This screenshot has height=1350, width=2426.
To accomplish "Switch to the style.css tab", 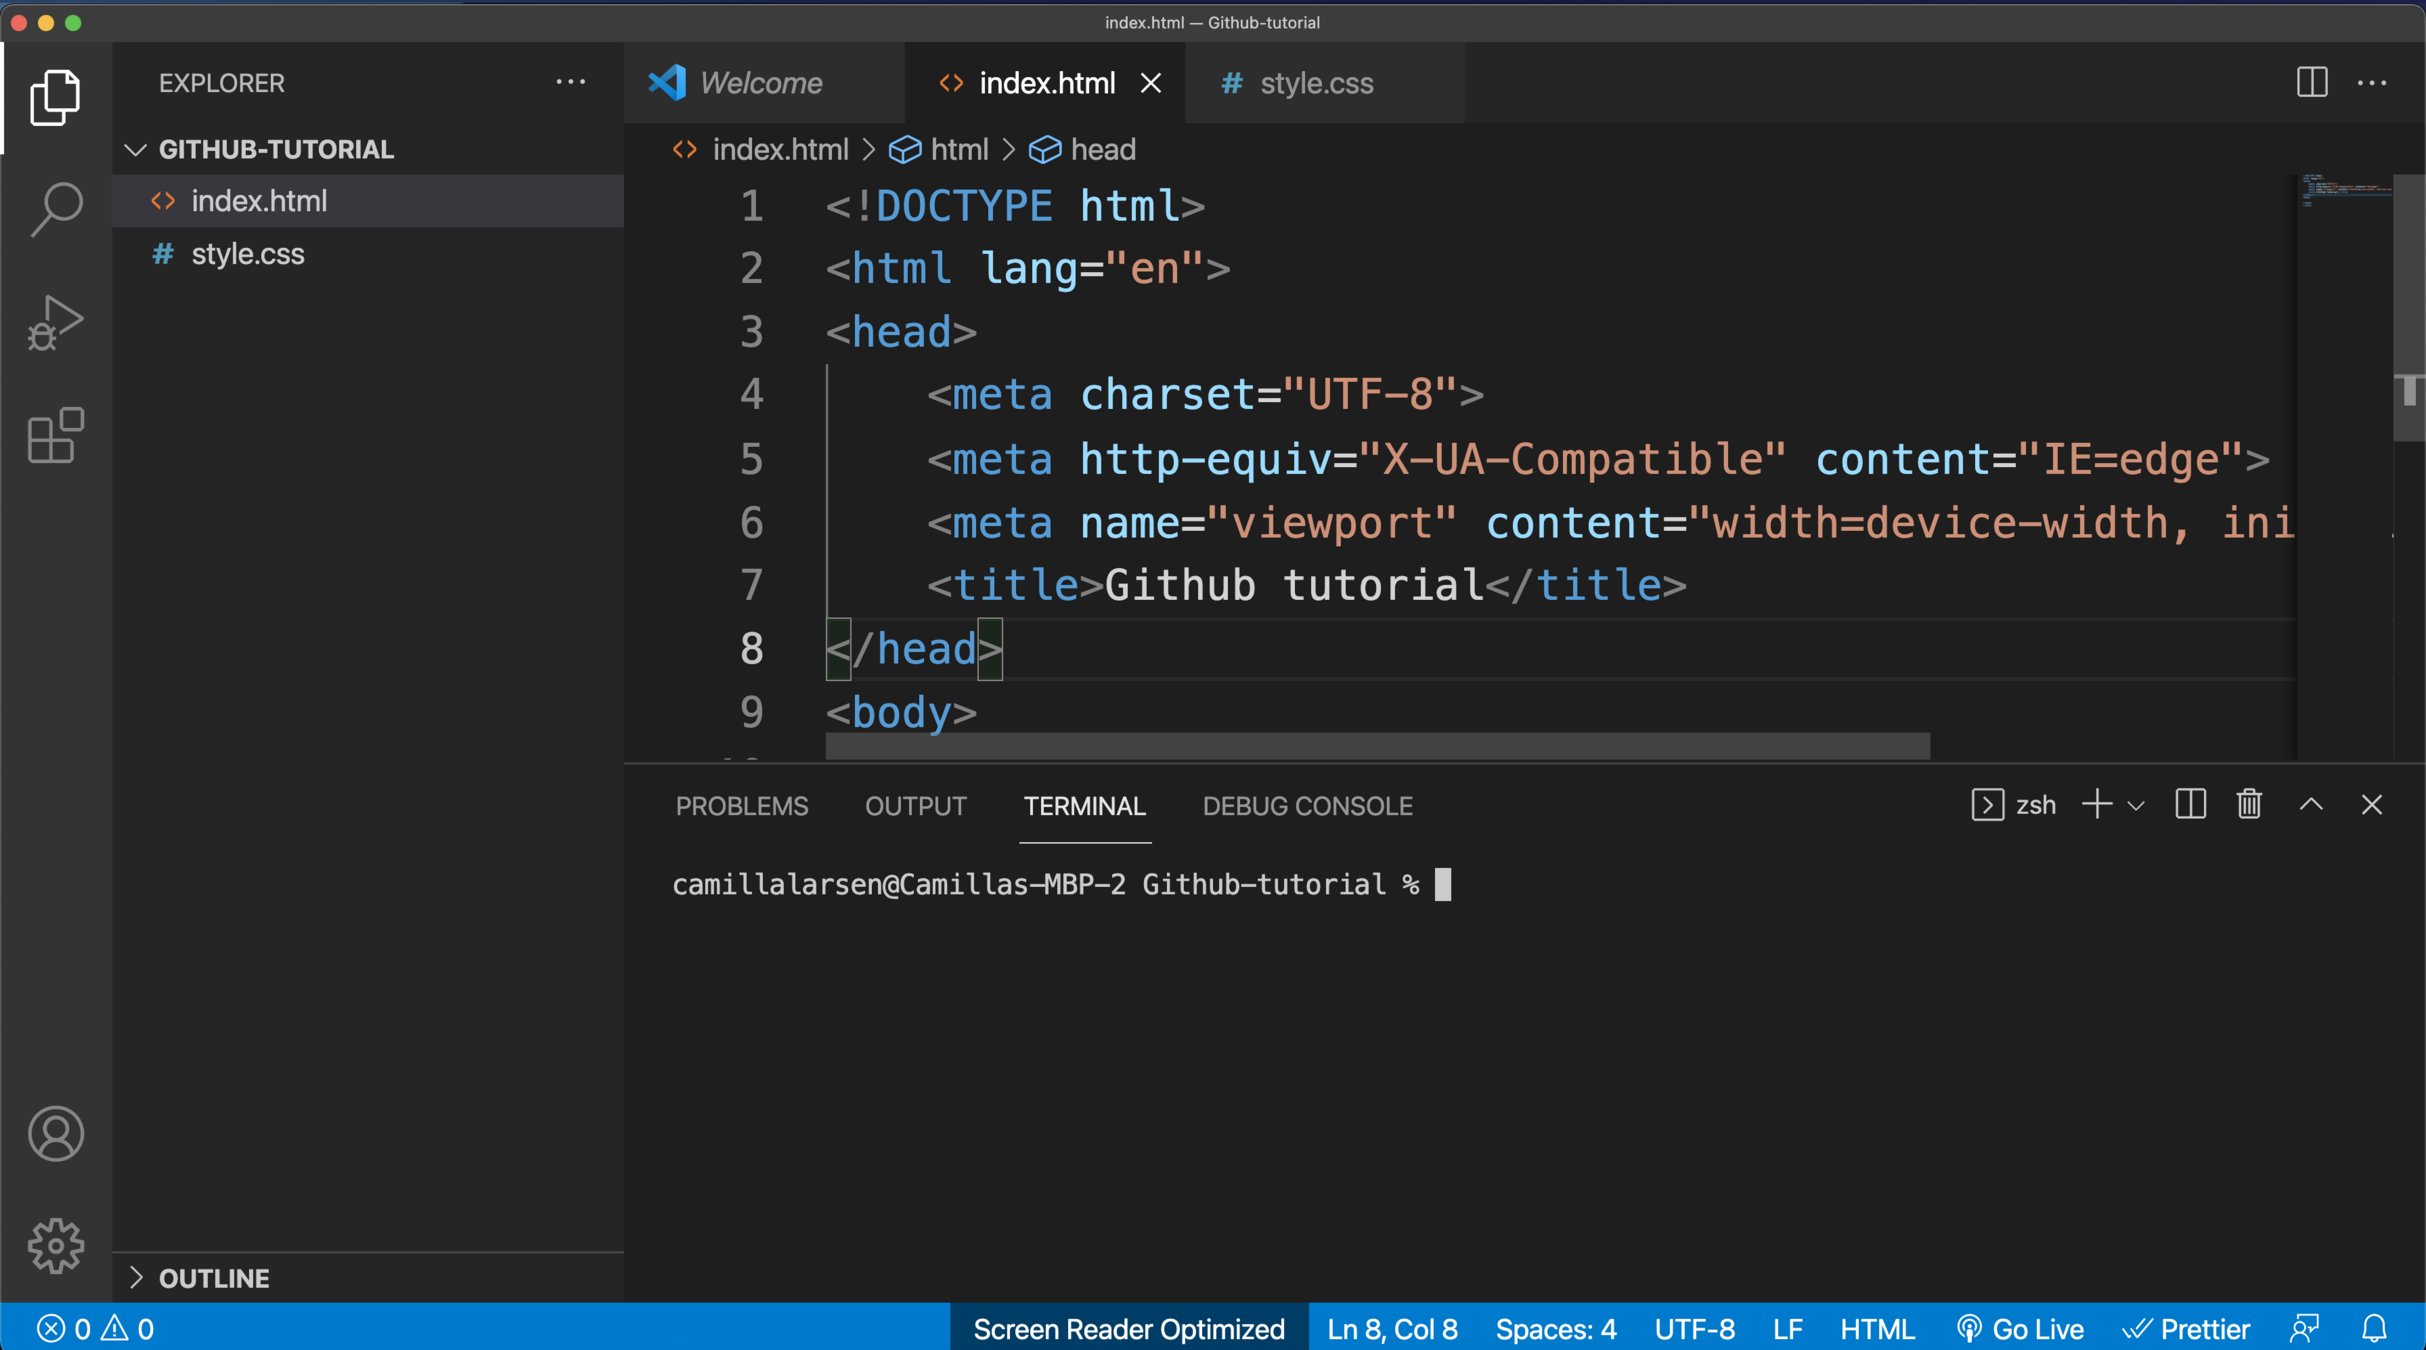I will (x=1315, y=83).
